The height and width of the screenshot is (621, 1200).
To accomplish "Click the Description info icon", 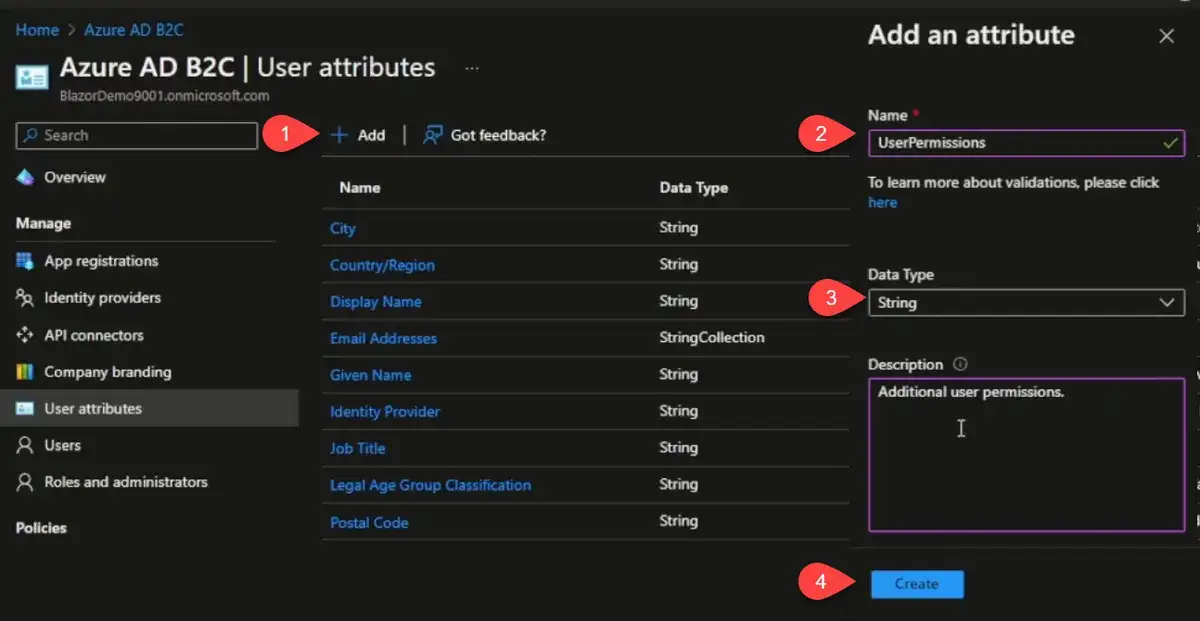I will [961, 365].
